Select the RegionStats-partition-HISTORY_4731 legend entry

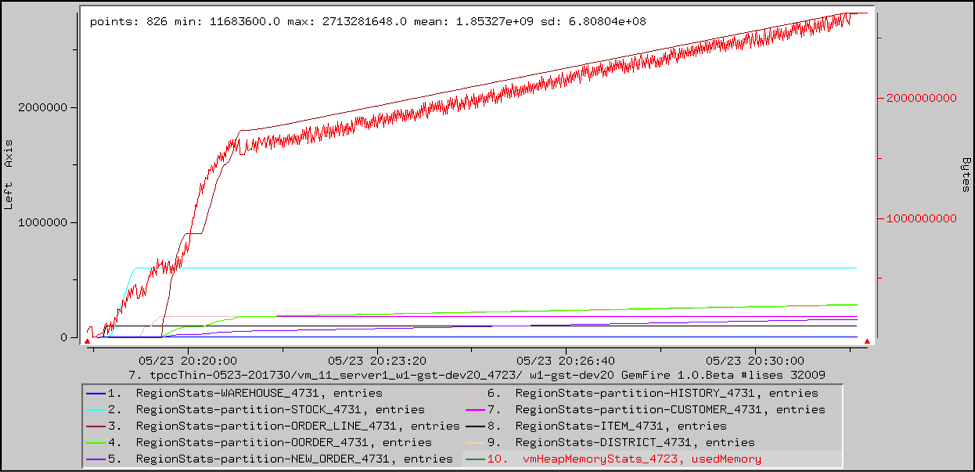[x=666, y=393]
